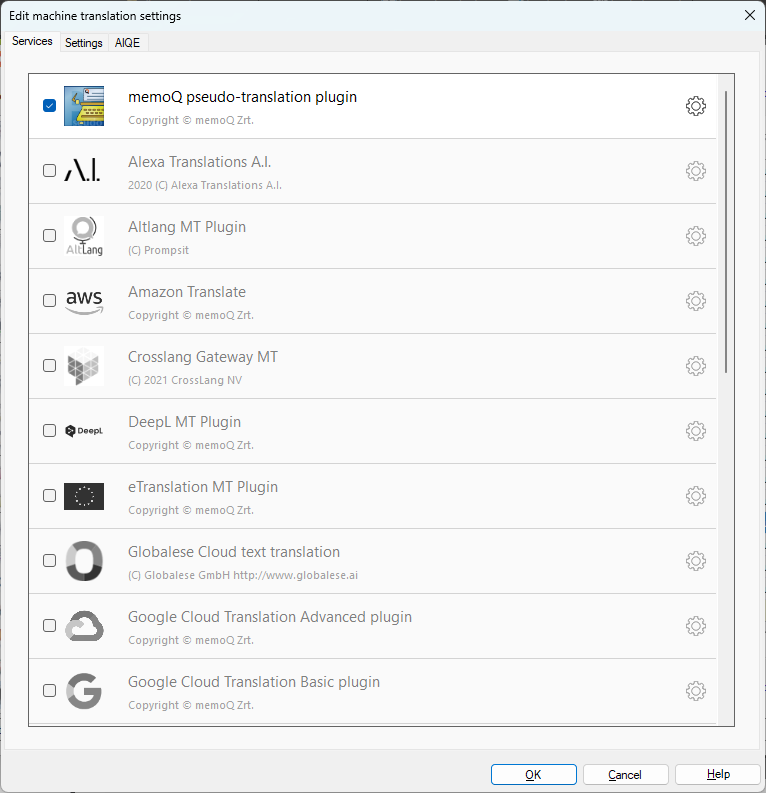Open settings gear for Altlang MT Plugin
The image size is (766, 793).
coord(696,236)
